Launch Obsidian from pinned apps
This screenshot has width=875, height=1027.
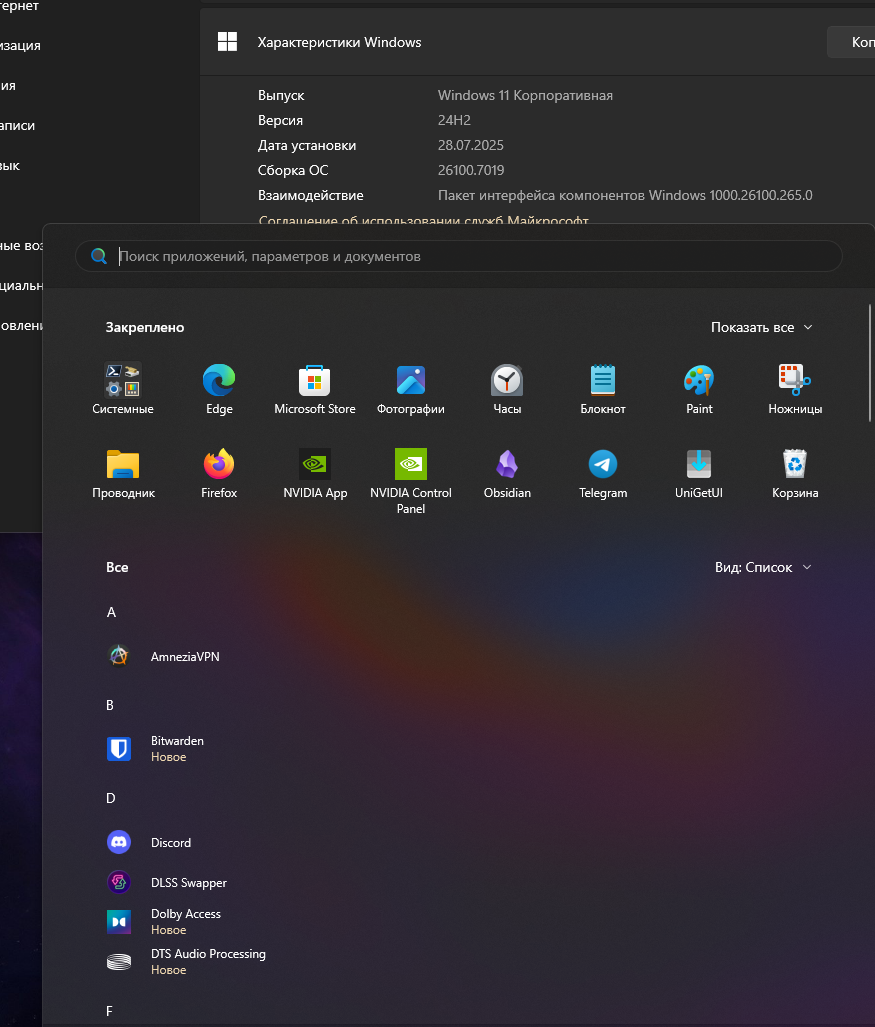click(x=507, y=474)
